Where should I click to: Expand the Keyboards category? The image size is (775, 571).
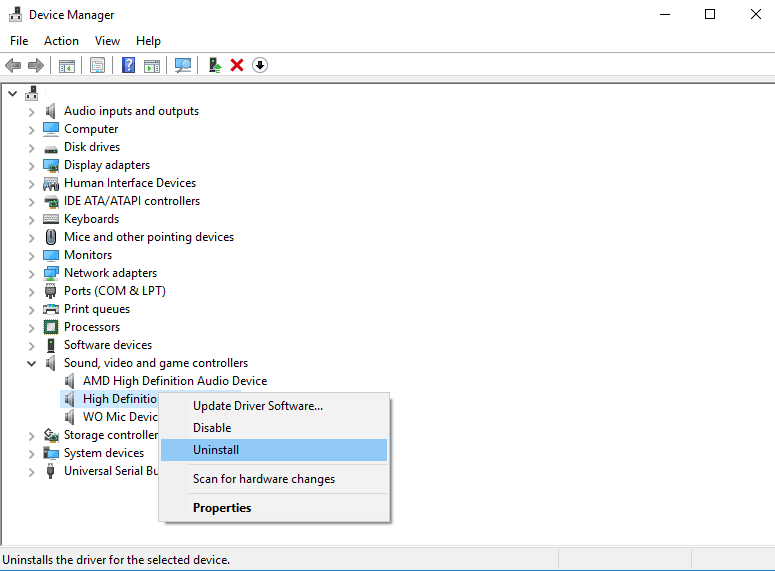[32, 220]
